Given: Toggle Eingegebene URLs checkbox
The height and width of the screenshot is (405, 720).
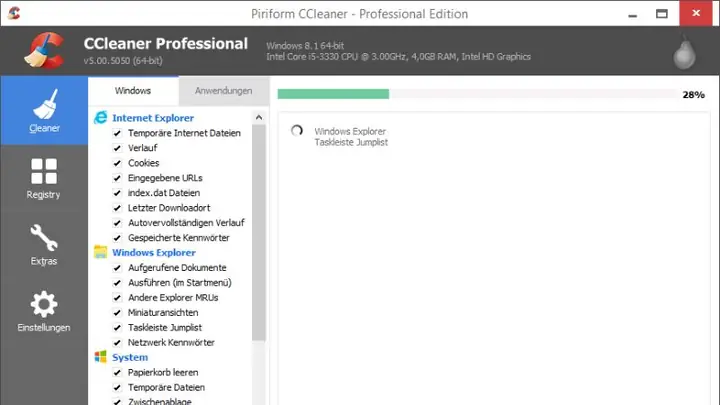Looking at the screenshot, I should coord(117,178).
